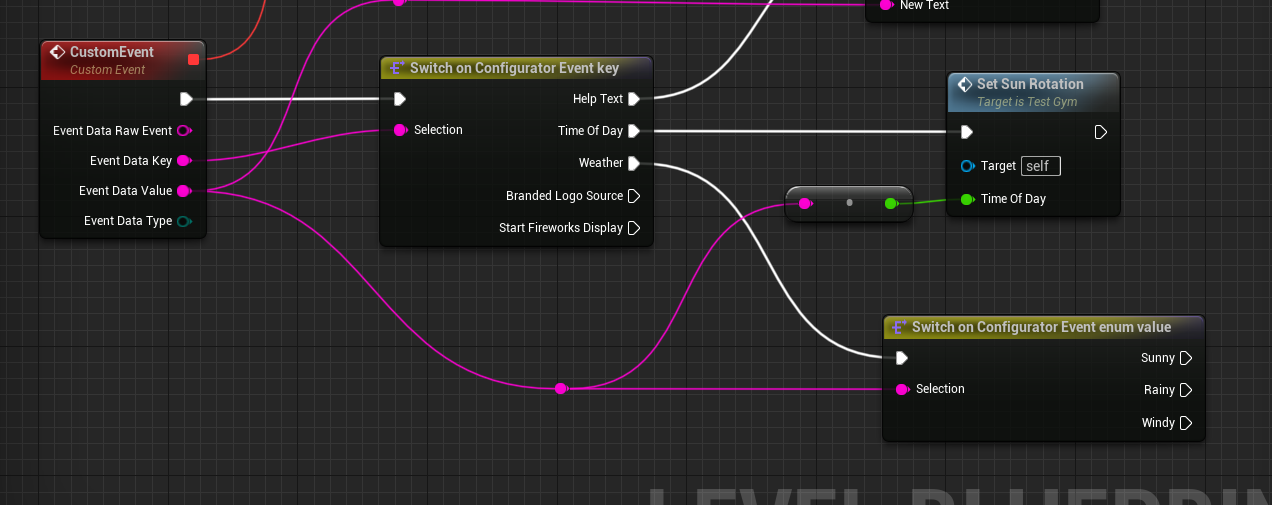Select the Event Data Type output pin
1272x505 pixels.
(x=184, y=221)
